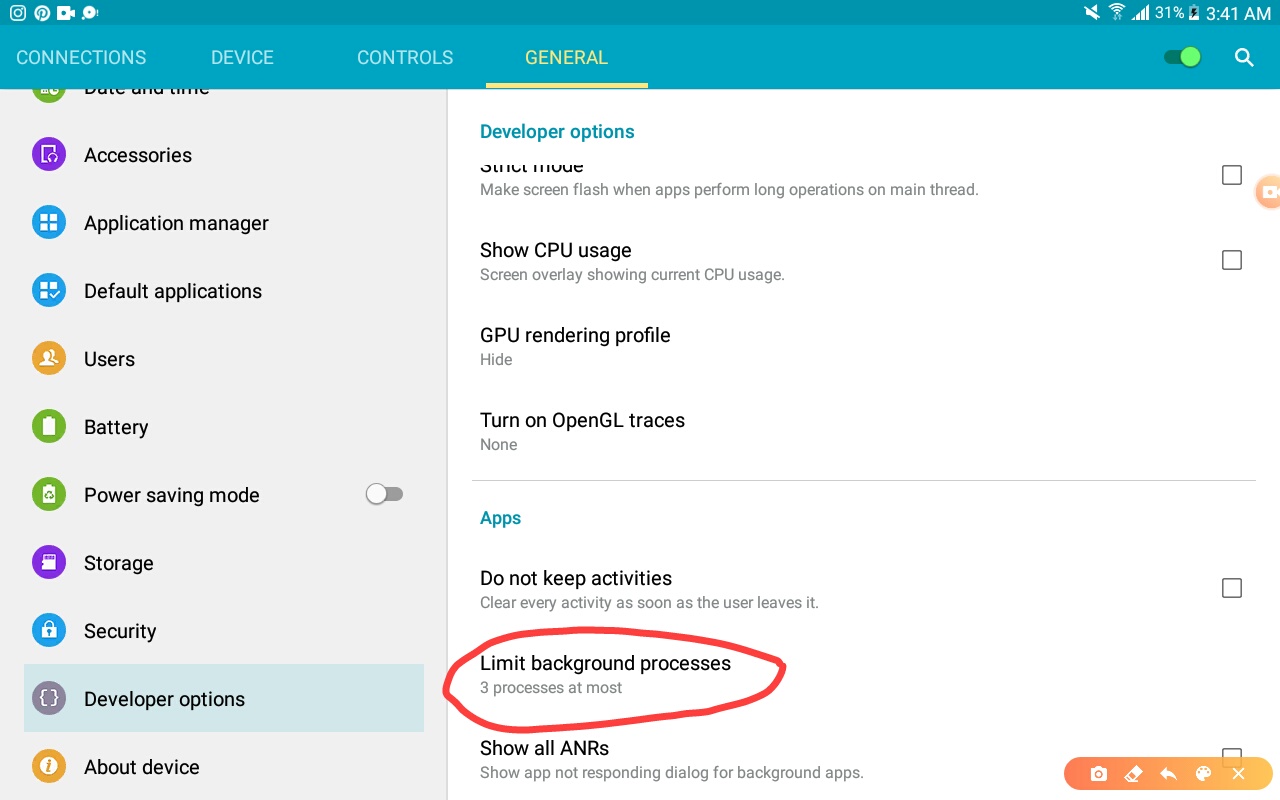The image size is (1280, 800).
Task: Tap the Accessories icon in sidebar
Action: [x=49, y=155]
